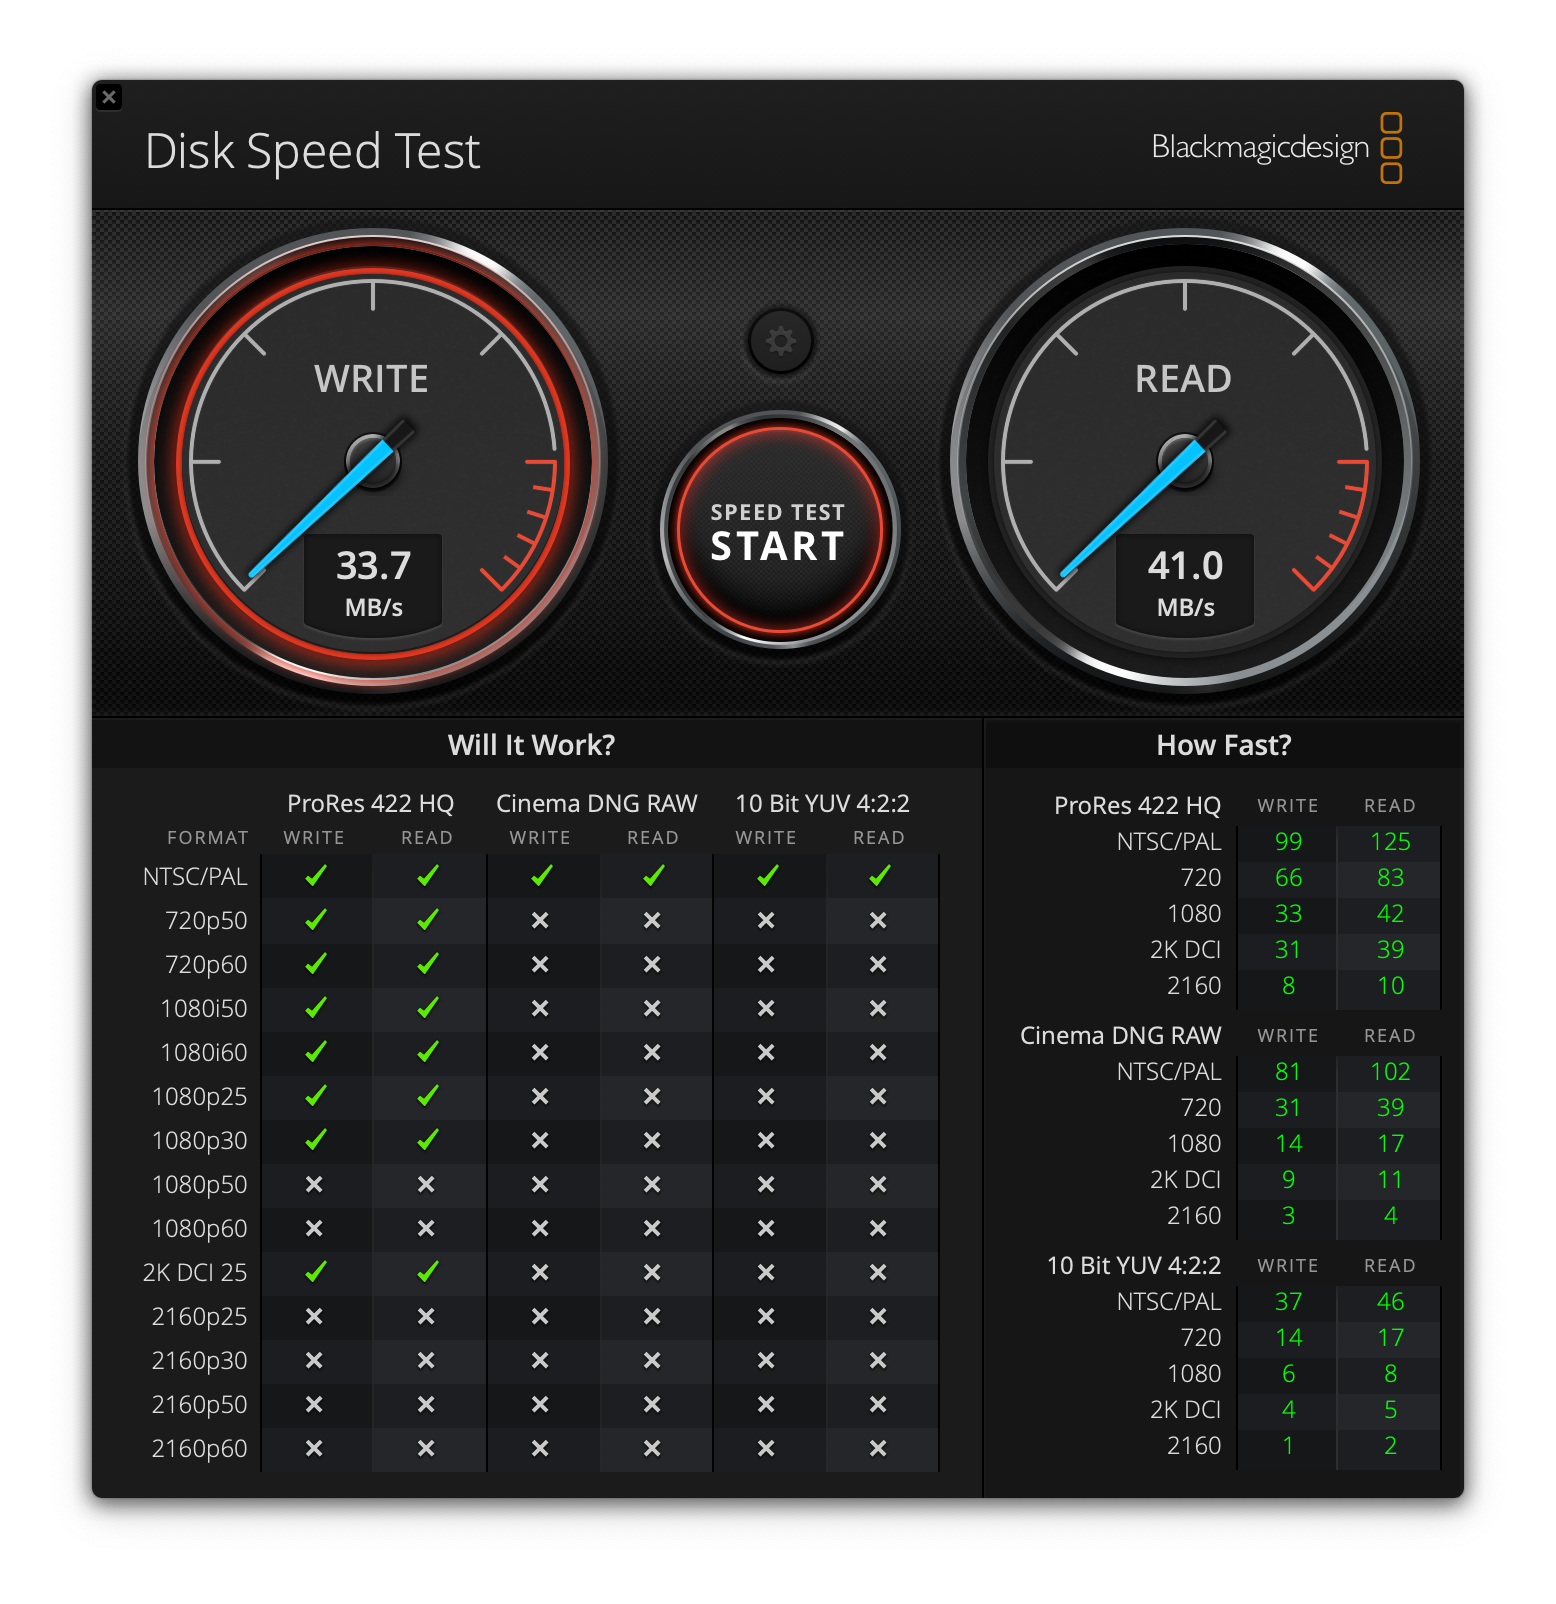Click Cinema DNG RAW NTSC/PAL read value 102
The width and height of the screenshot is (1556, 1604).
tap(1390, 1072)
